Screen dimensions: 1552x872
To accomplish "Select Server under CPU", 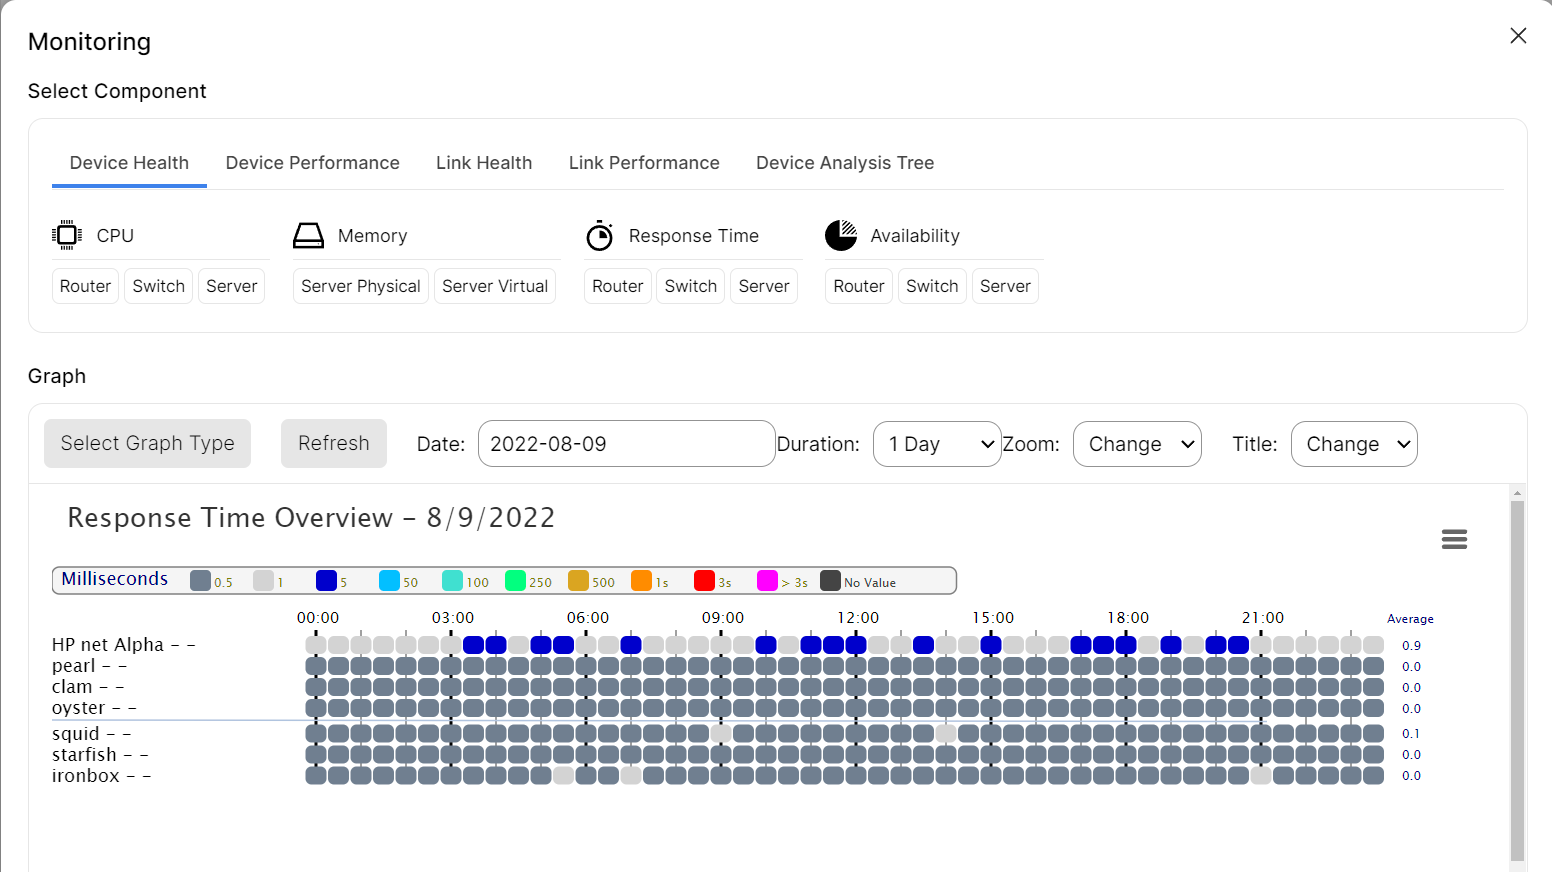I will pyautogui.click(x=231, y=286).
